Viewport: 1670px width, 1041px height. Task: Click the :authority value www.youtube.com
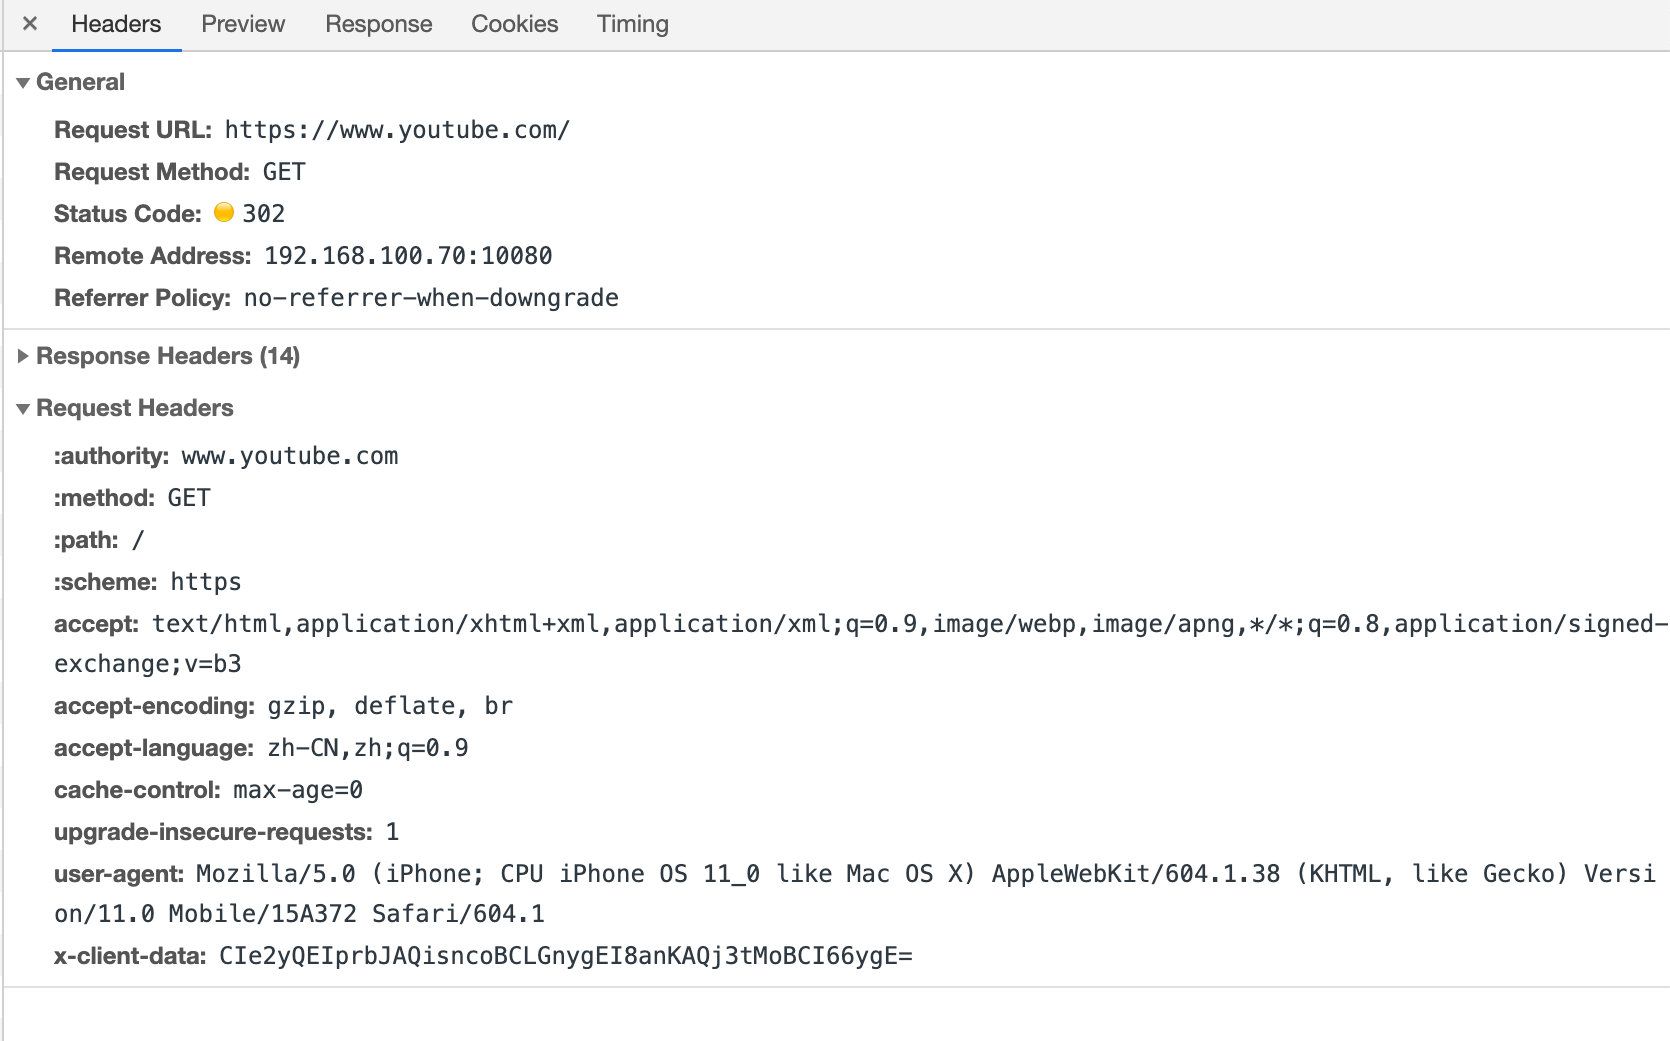tap(290, 456)
